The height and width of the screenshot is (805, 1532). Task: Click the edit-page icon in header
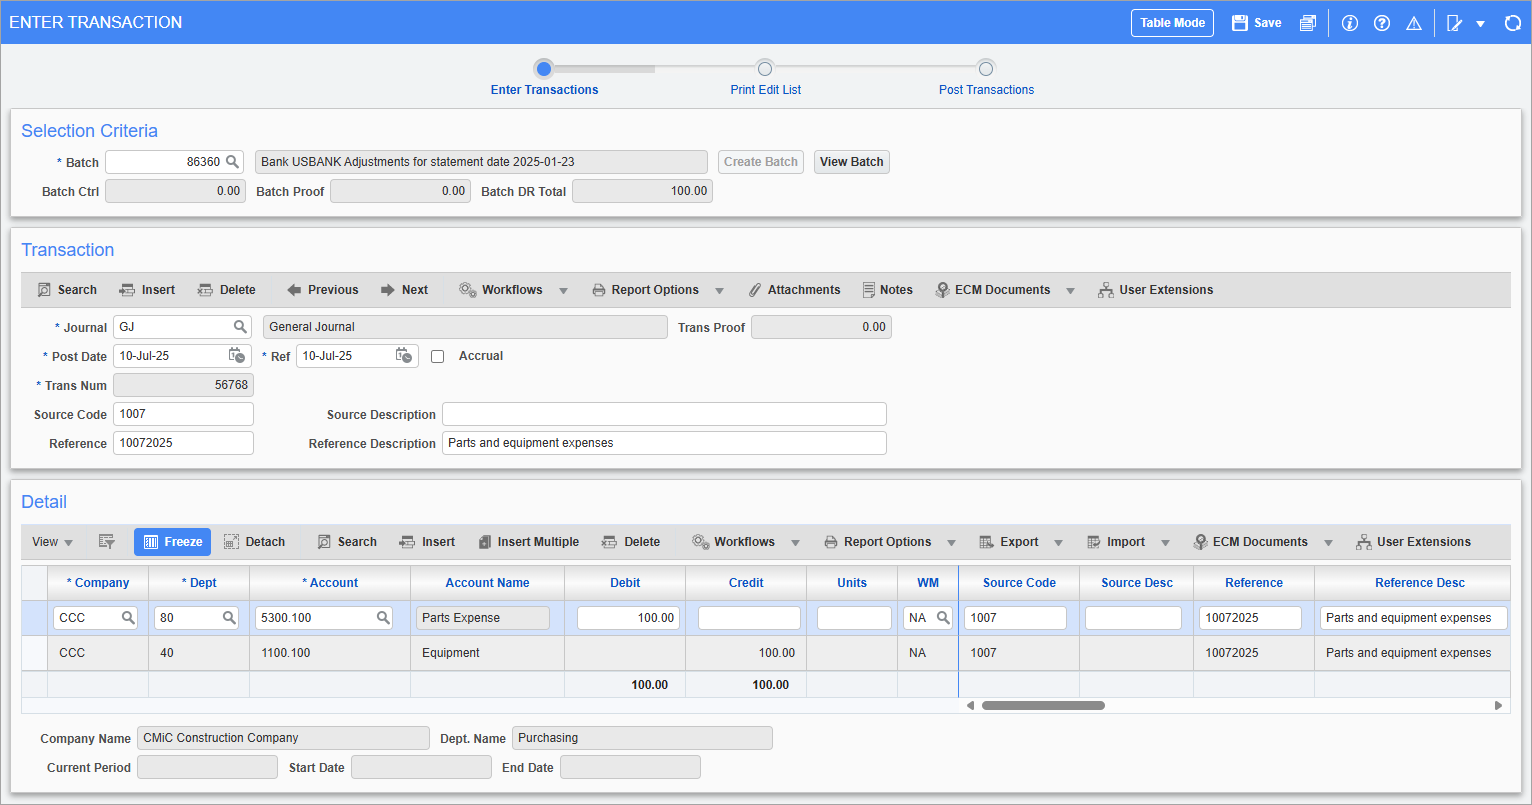[1455, 23]
